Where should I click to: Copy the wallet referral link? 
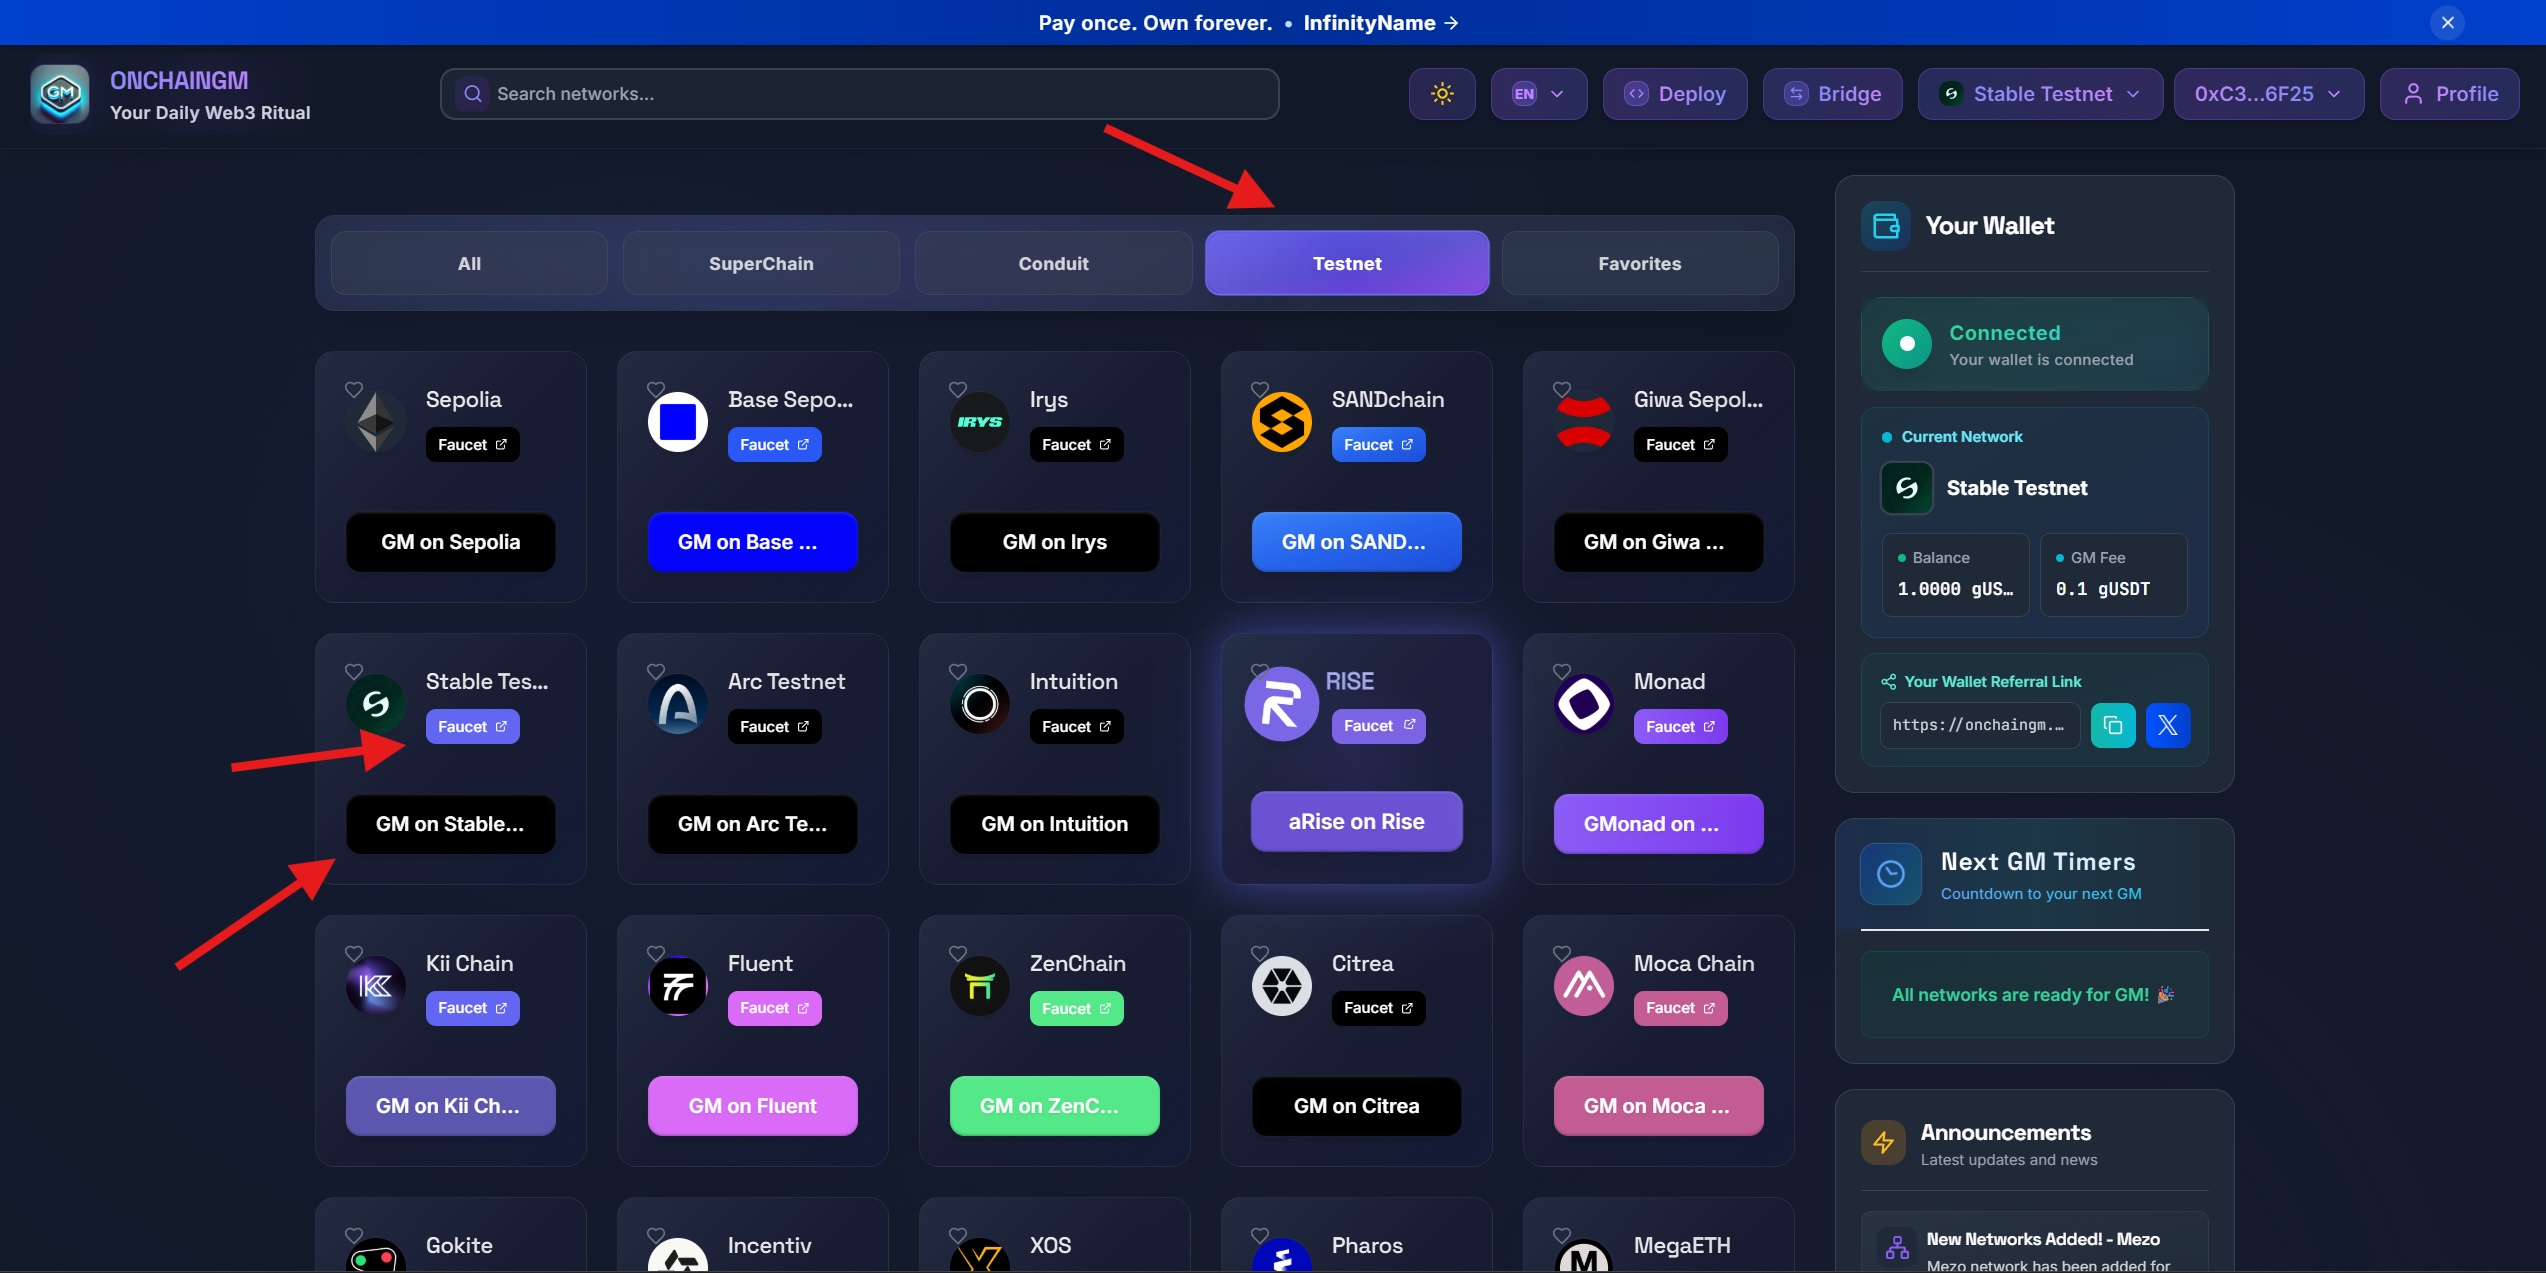(2112, 725)
